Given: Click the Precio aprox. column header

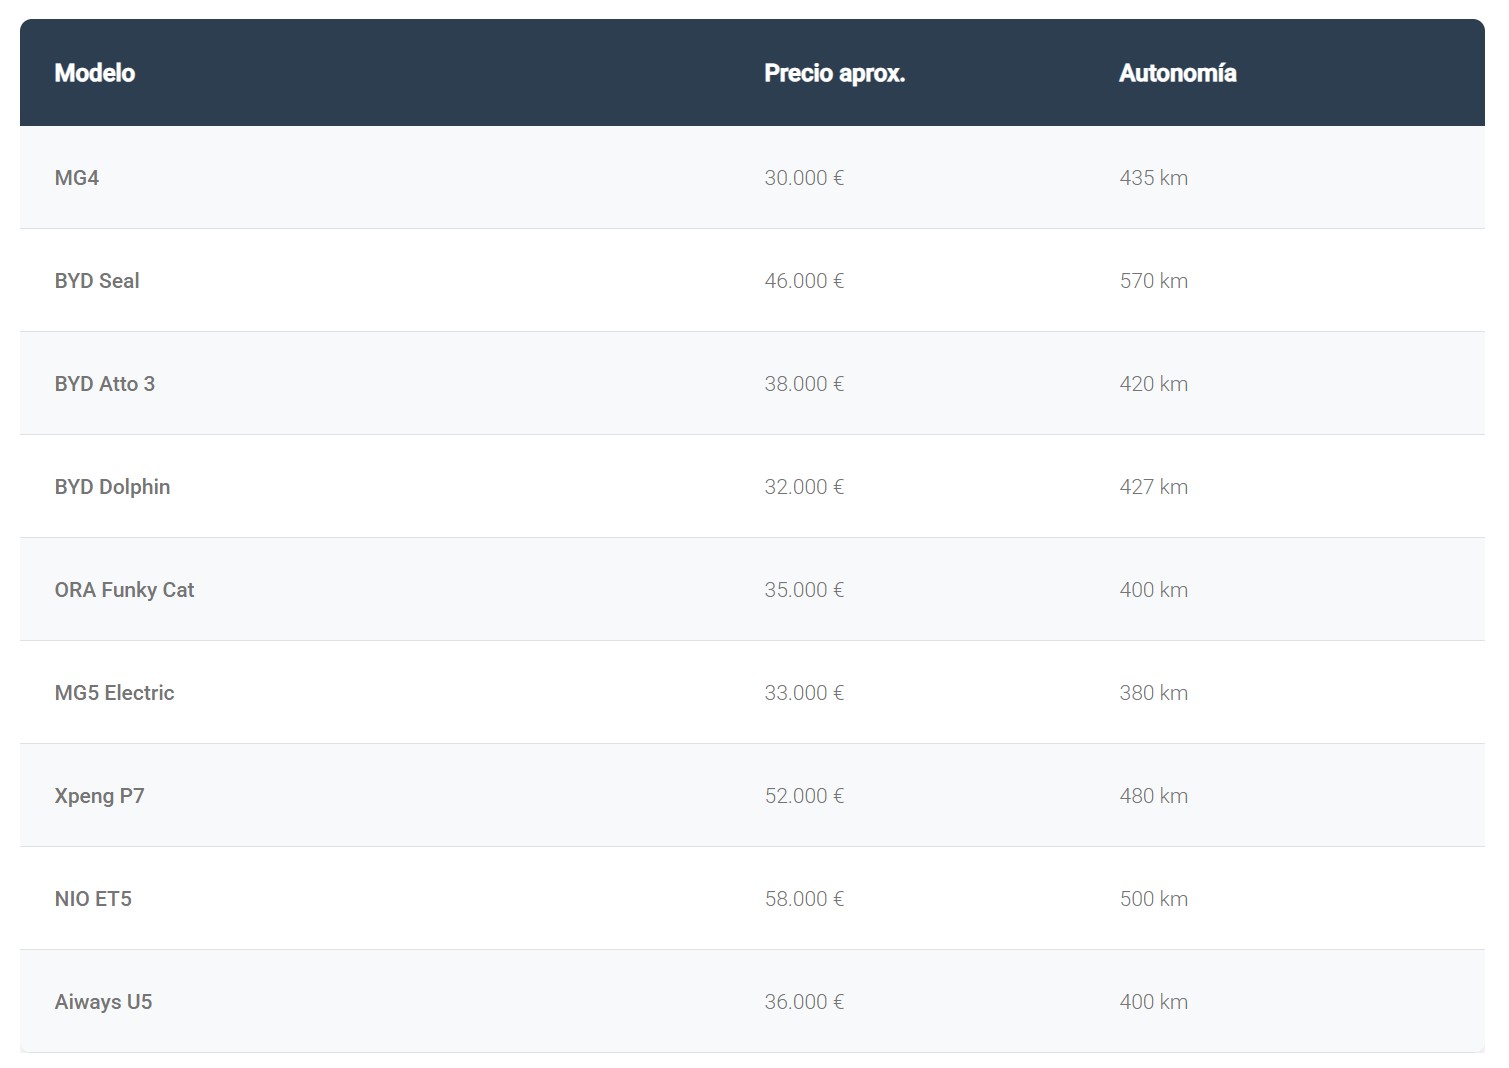Looking at the screenshot, I should point(834,73).
